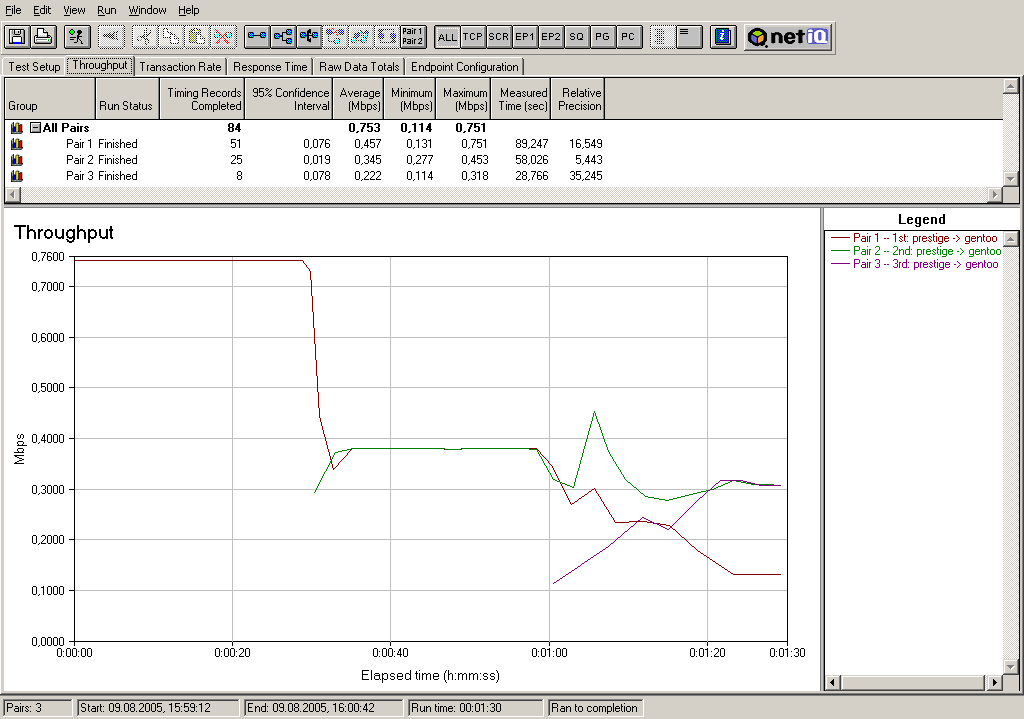Image resolution: width=1024 pixels, height=719 pixels.
Task: Click the Print icon in the toolbar
Action: (43, 37)
